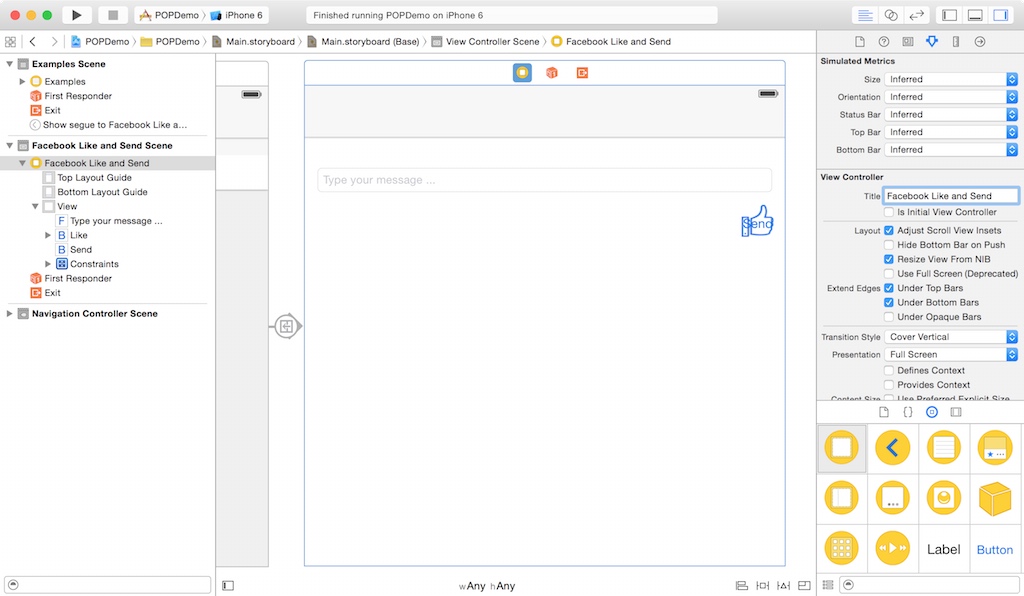
Task: Open Resolve Auto Layout Issues menu
Action: click(782, 585)
